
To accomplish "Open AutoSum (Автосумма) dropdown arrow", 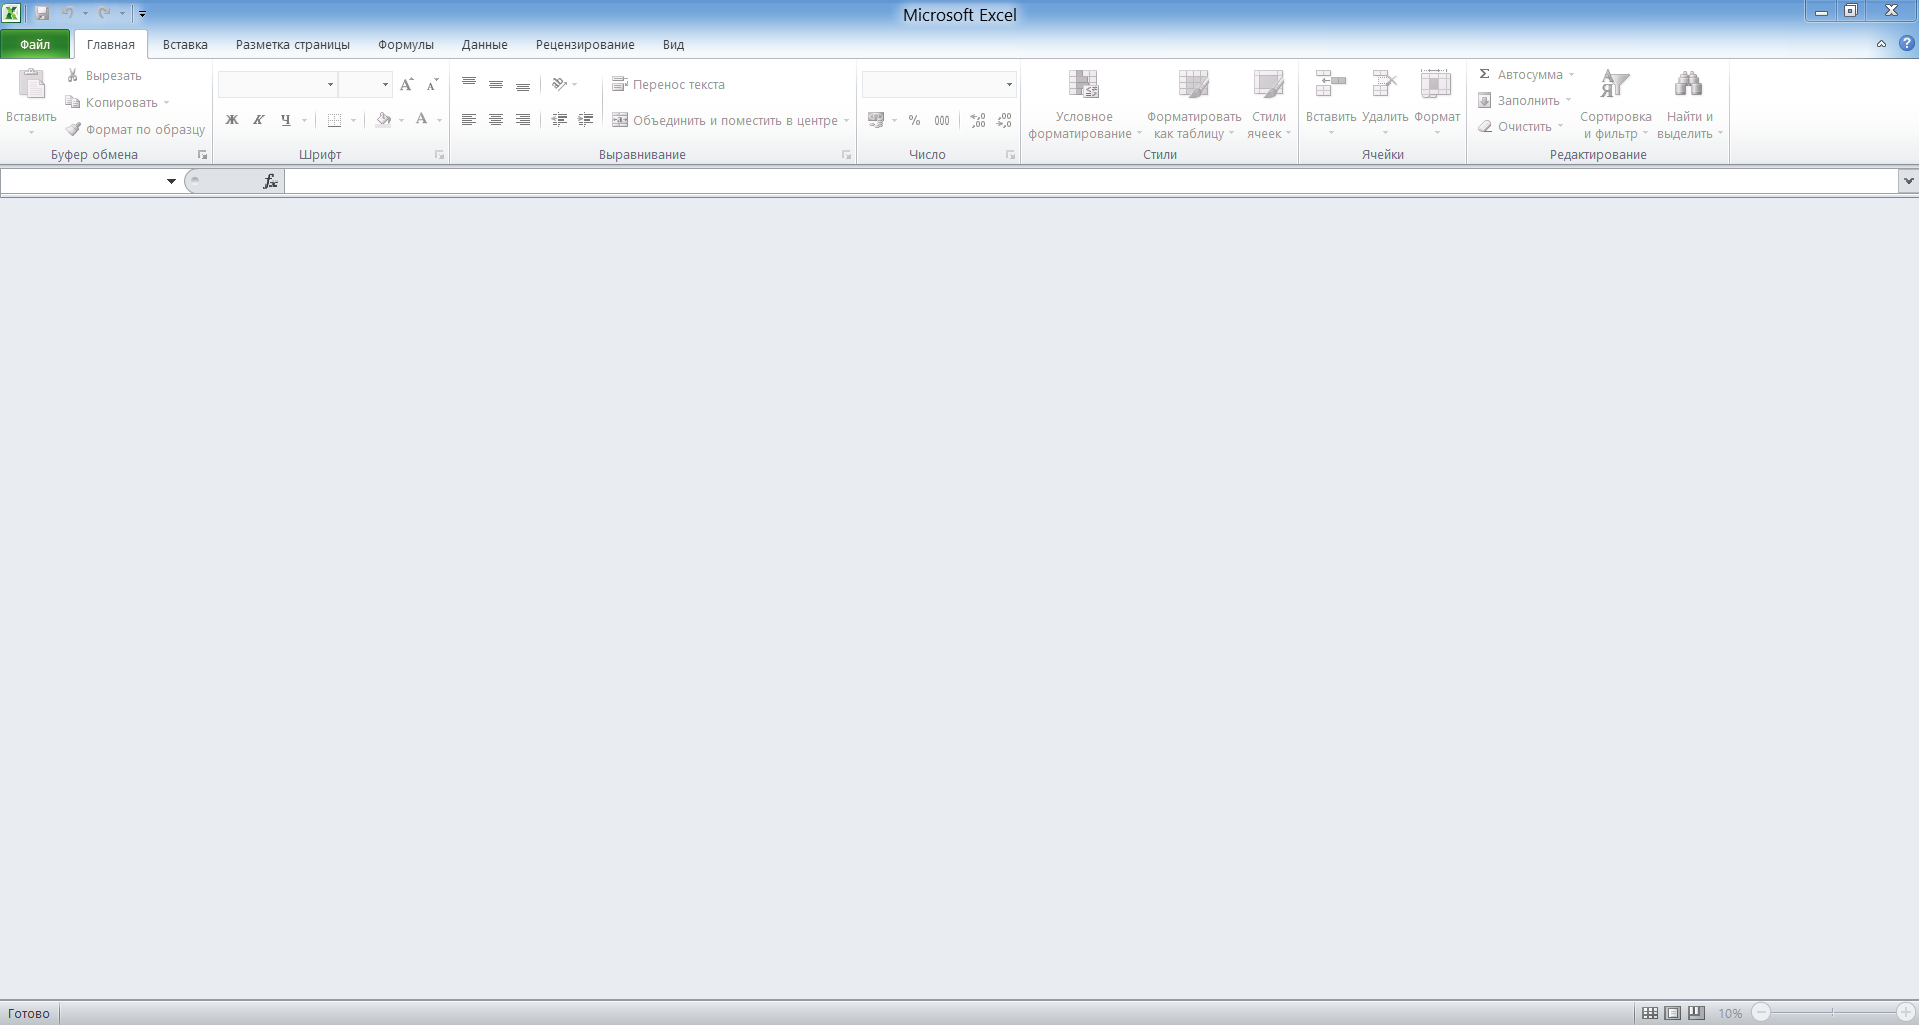I will coord(1571,75).
